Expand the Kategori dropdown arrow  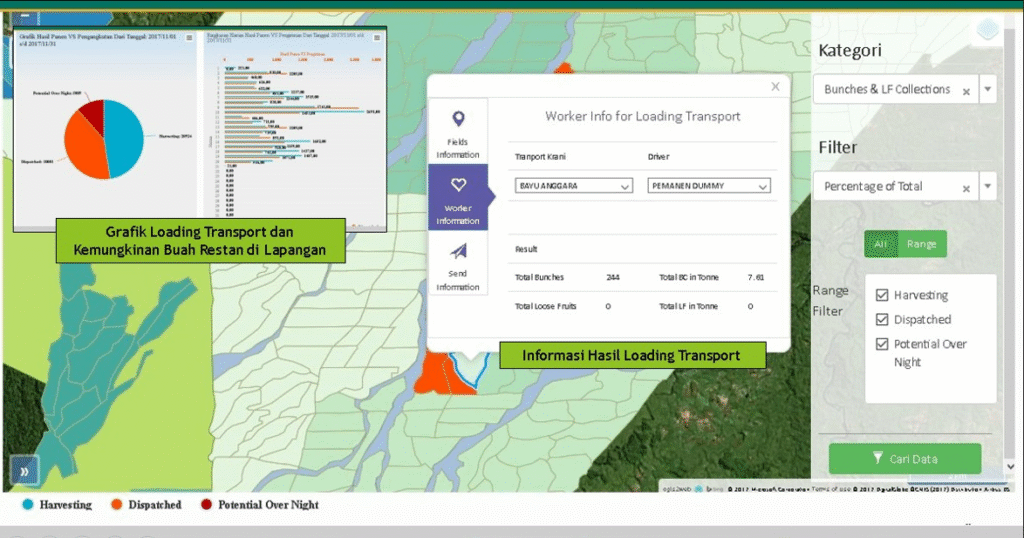pyautogui.click(x=987, y=89)
